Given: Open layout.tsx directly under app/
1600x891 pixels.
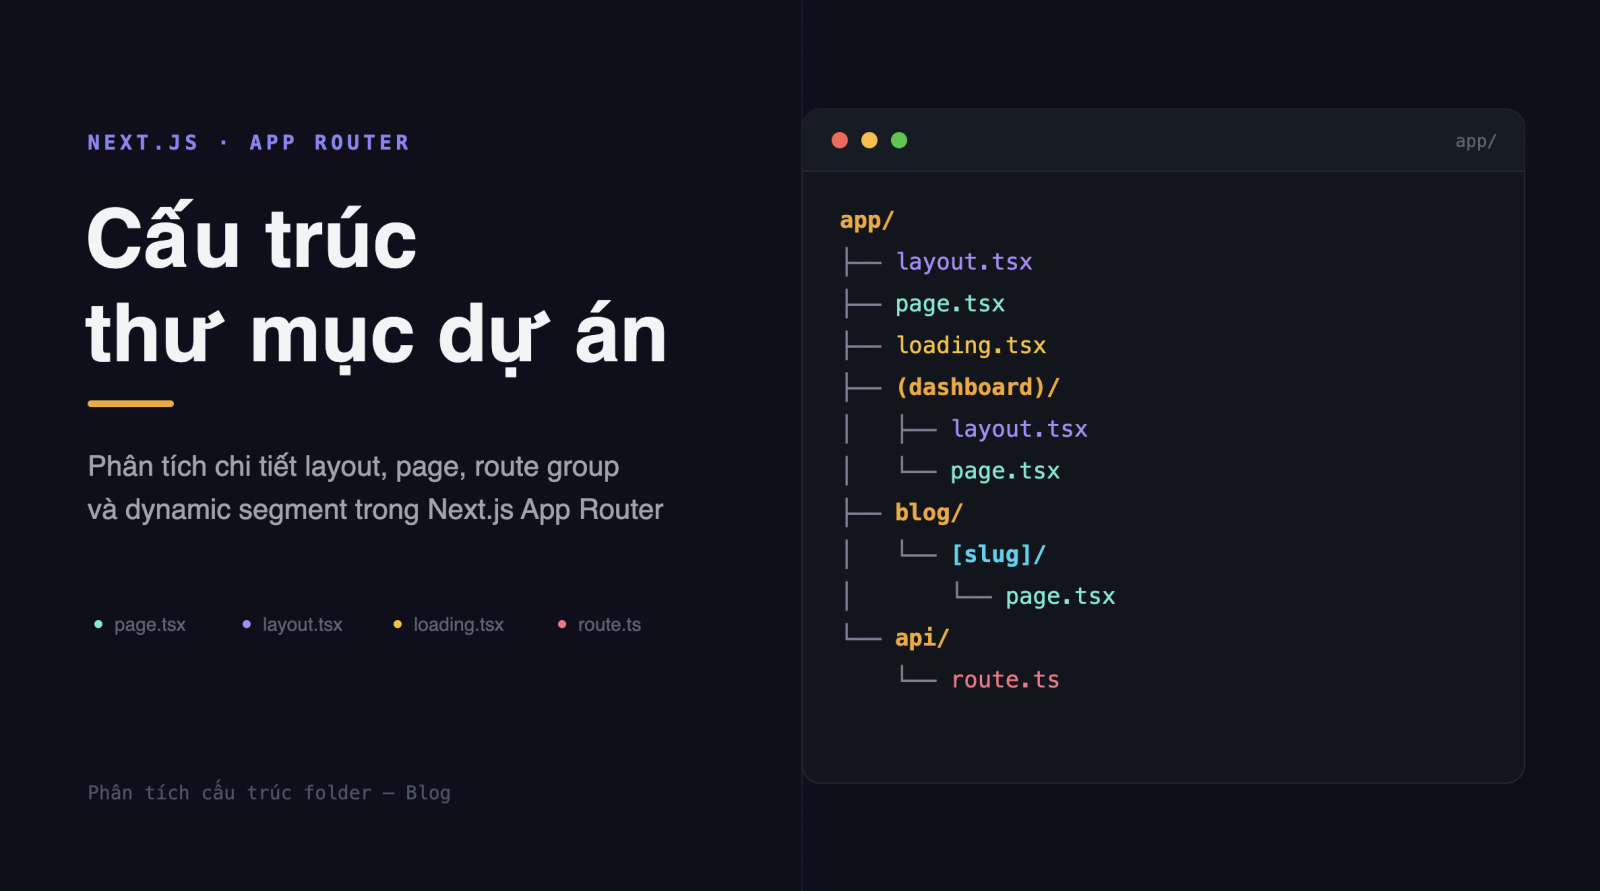Looking at the screenshot, I should (x=964, y=262).
